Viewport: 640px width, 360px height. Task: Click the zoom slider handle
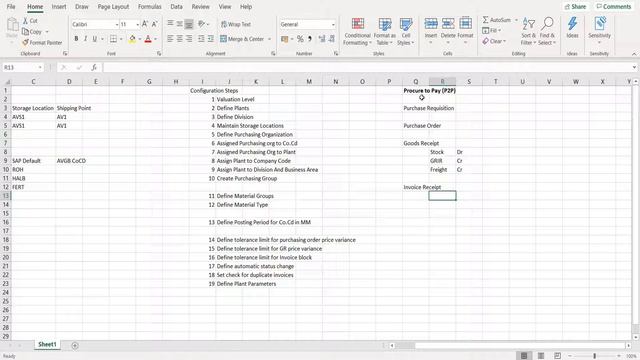pyautogui.click(x=594, y=356)
